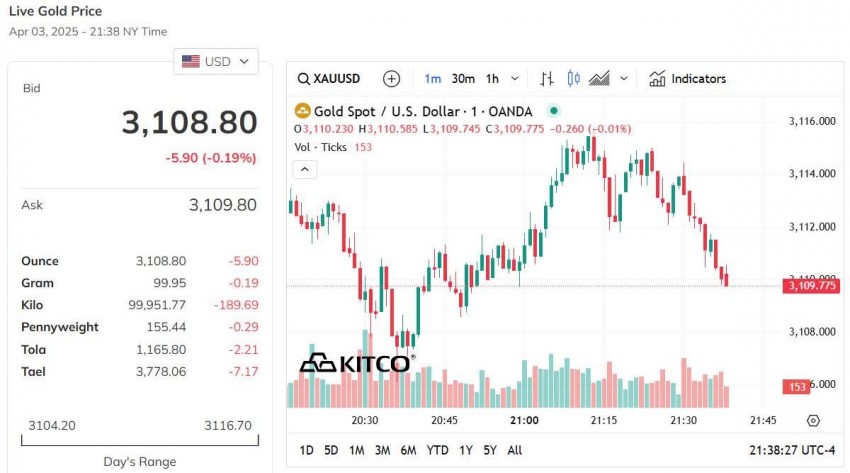Click the chart settings hexagon icon
Screen dimensions: 850x473
813,421
